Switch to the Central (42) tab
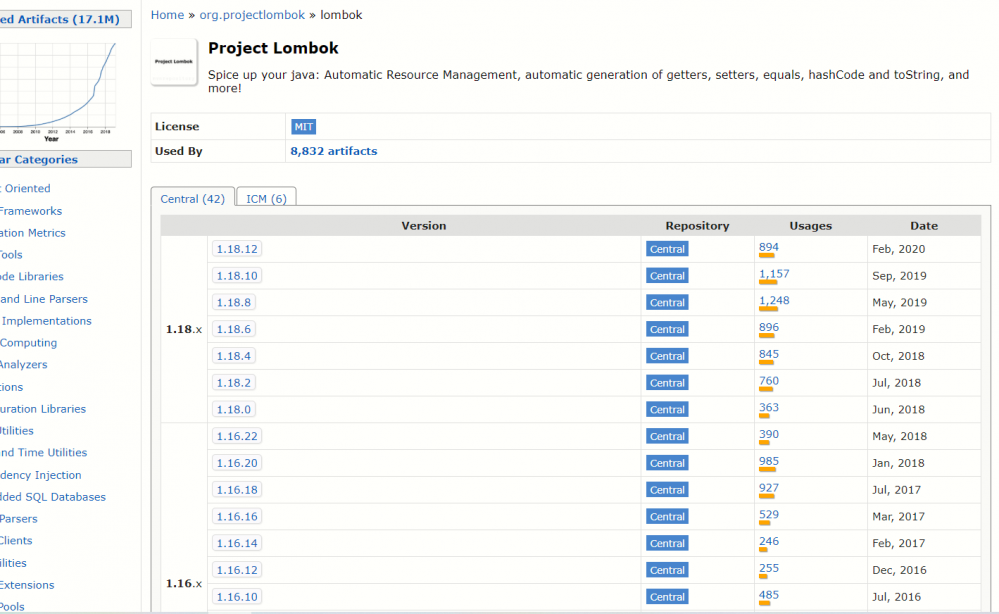 (x=192, y=199)
